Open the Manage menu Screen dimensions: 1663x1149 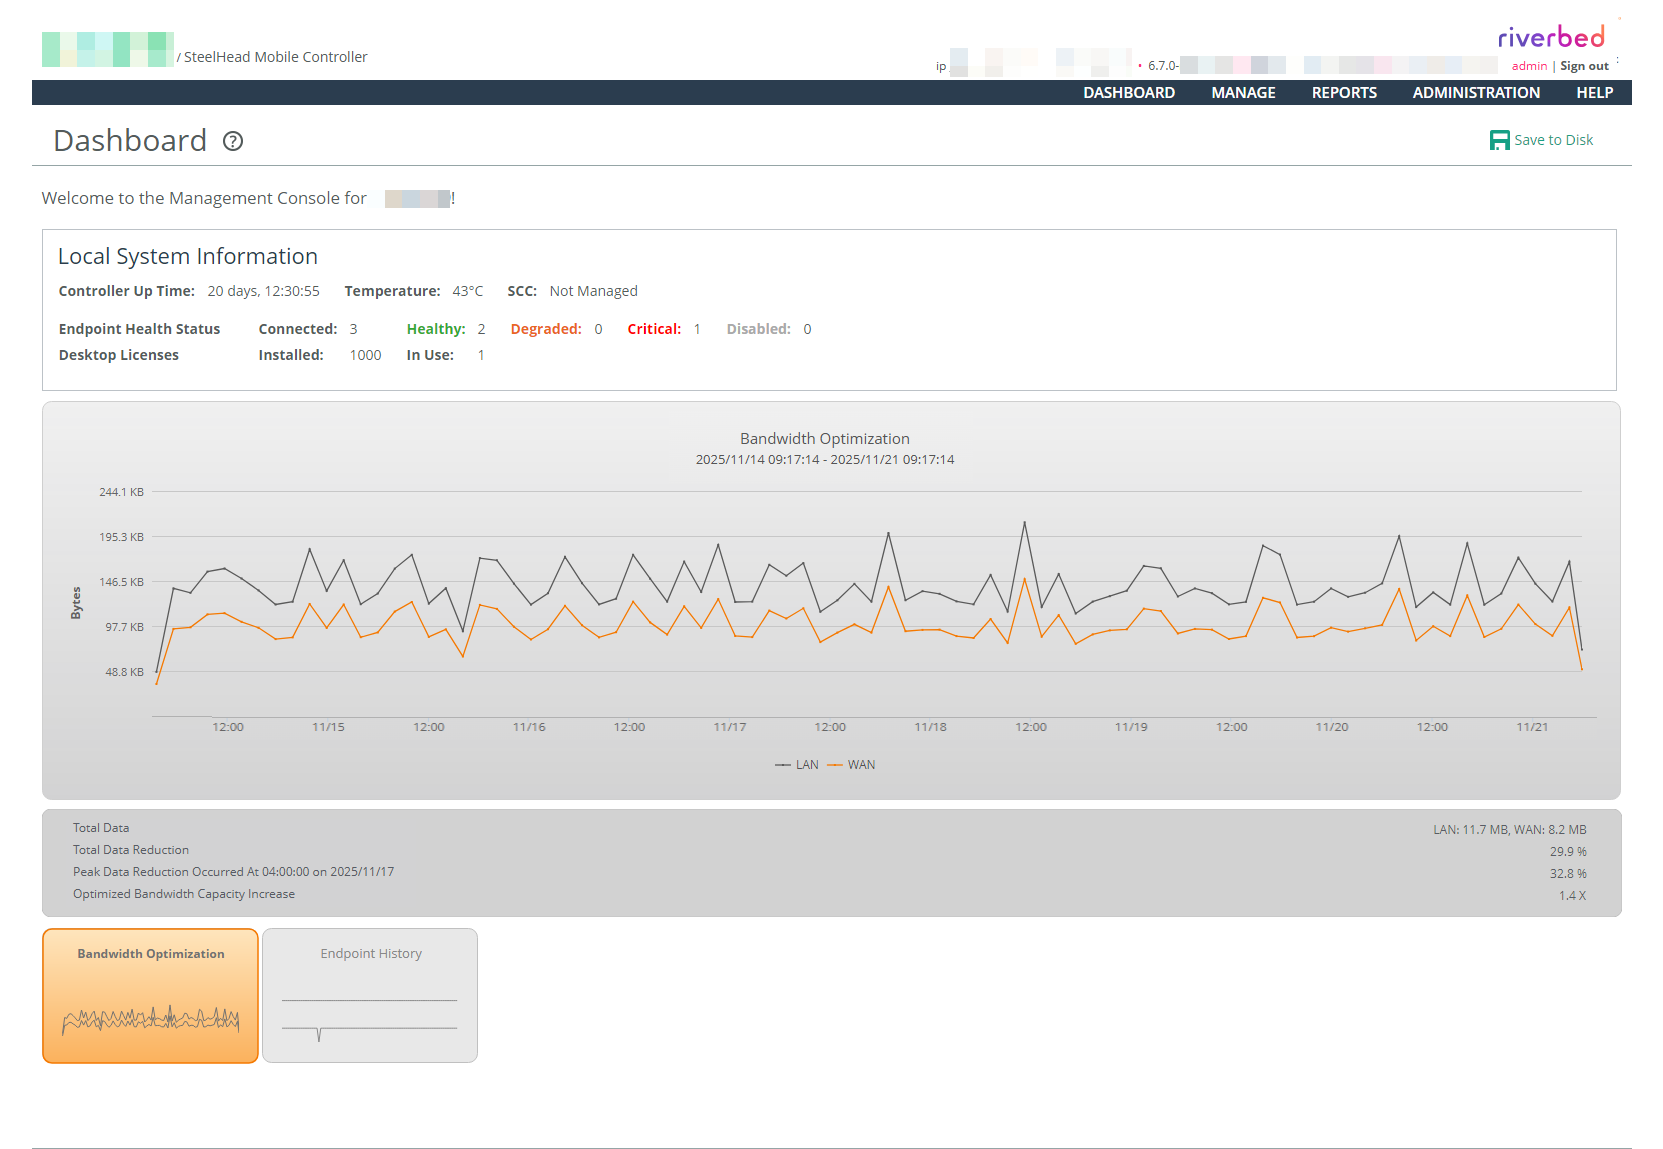point(1243,93)
